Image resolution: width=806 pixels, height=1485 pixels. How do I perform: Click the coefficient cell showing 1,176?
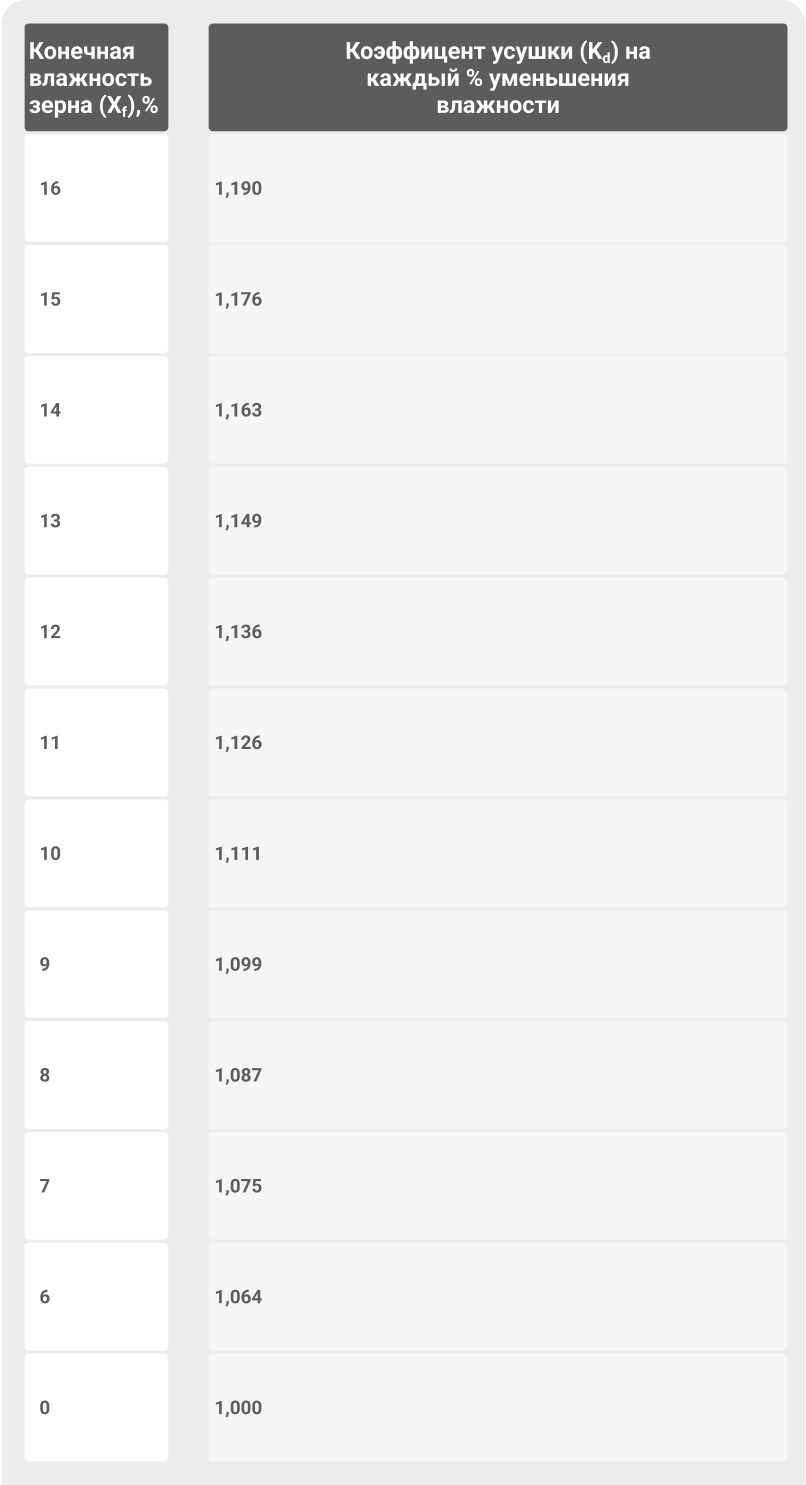pos(497,299)
